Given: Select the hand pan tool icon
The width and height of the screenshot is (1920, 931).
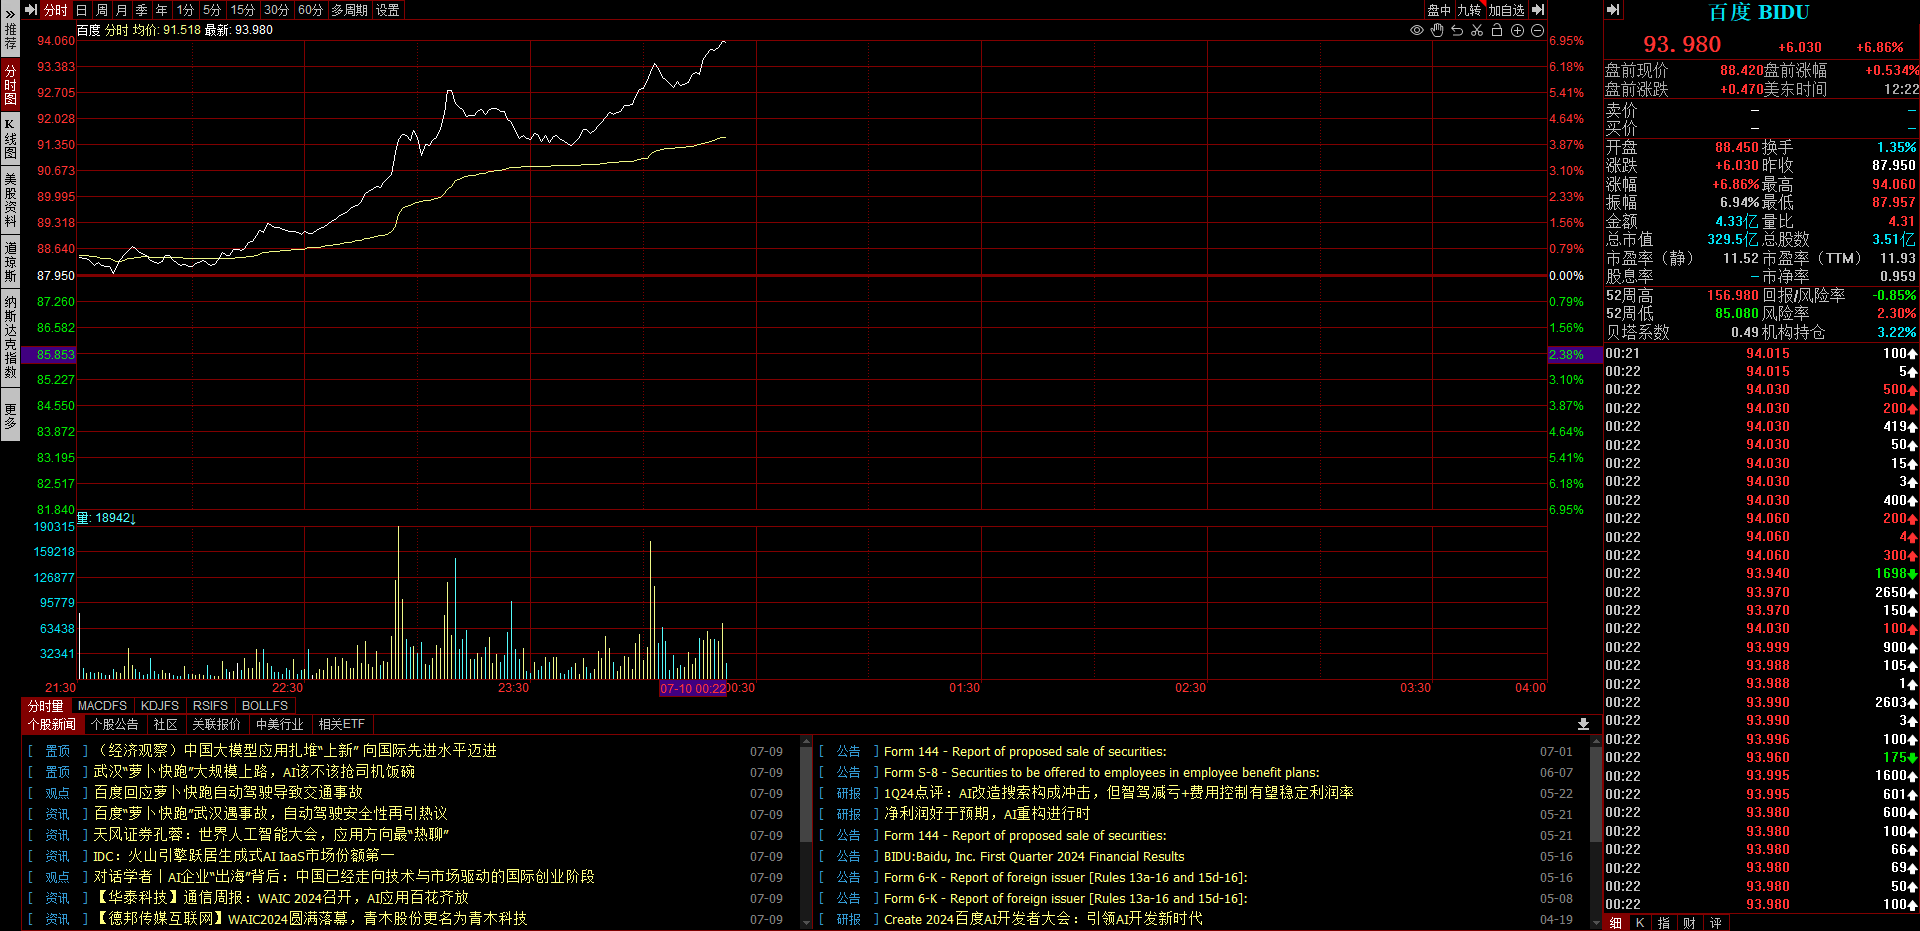Looking at the screenshot, I should coord(1437,31).
